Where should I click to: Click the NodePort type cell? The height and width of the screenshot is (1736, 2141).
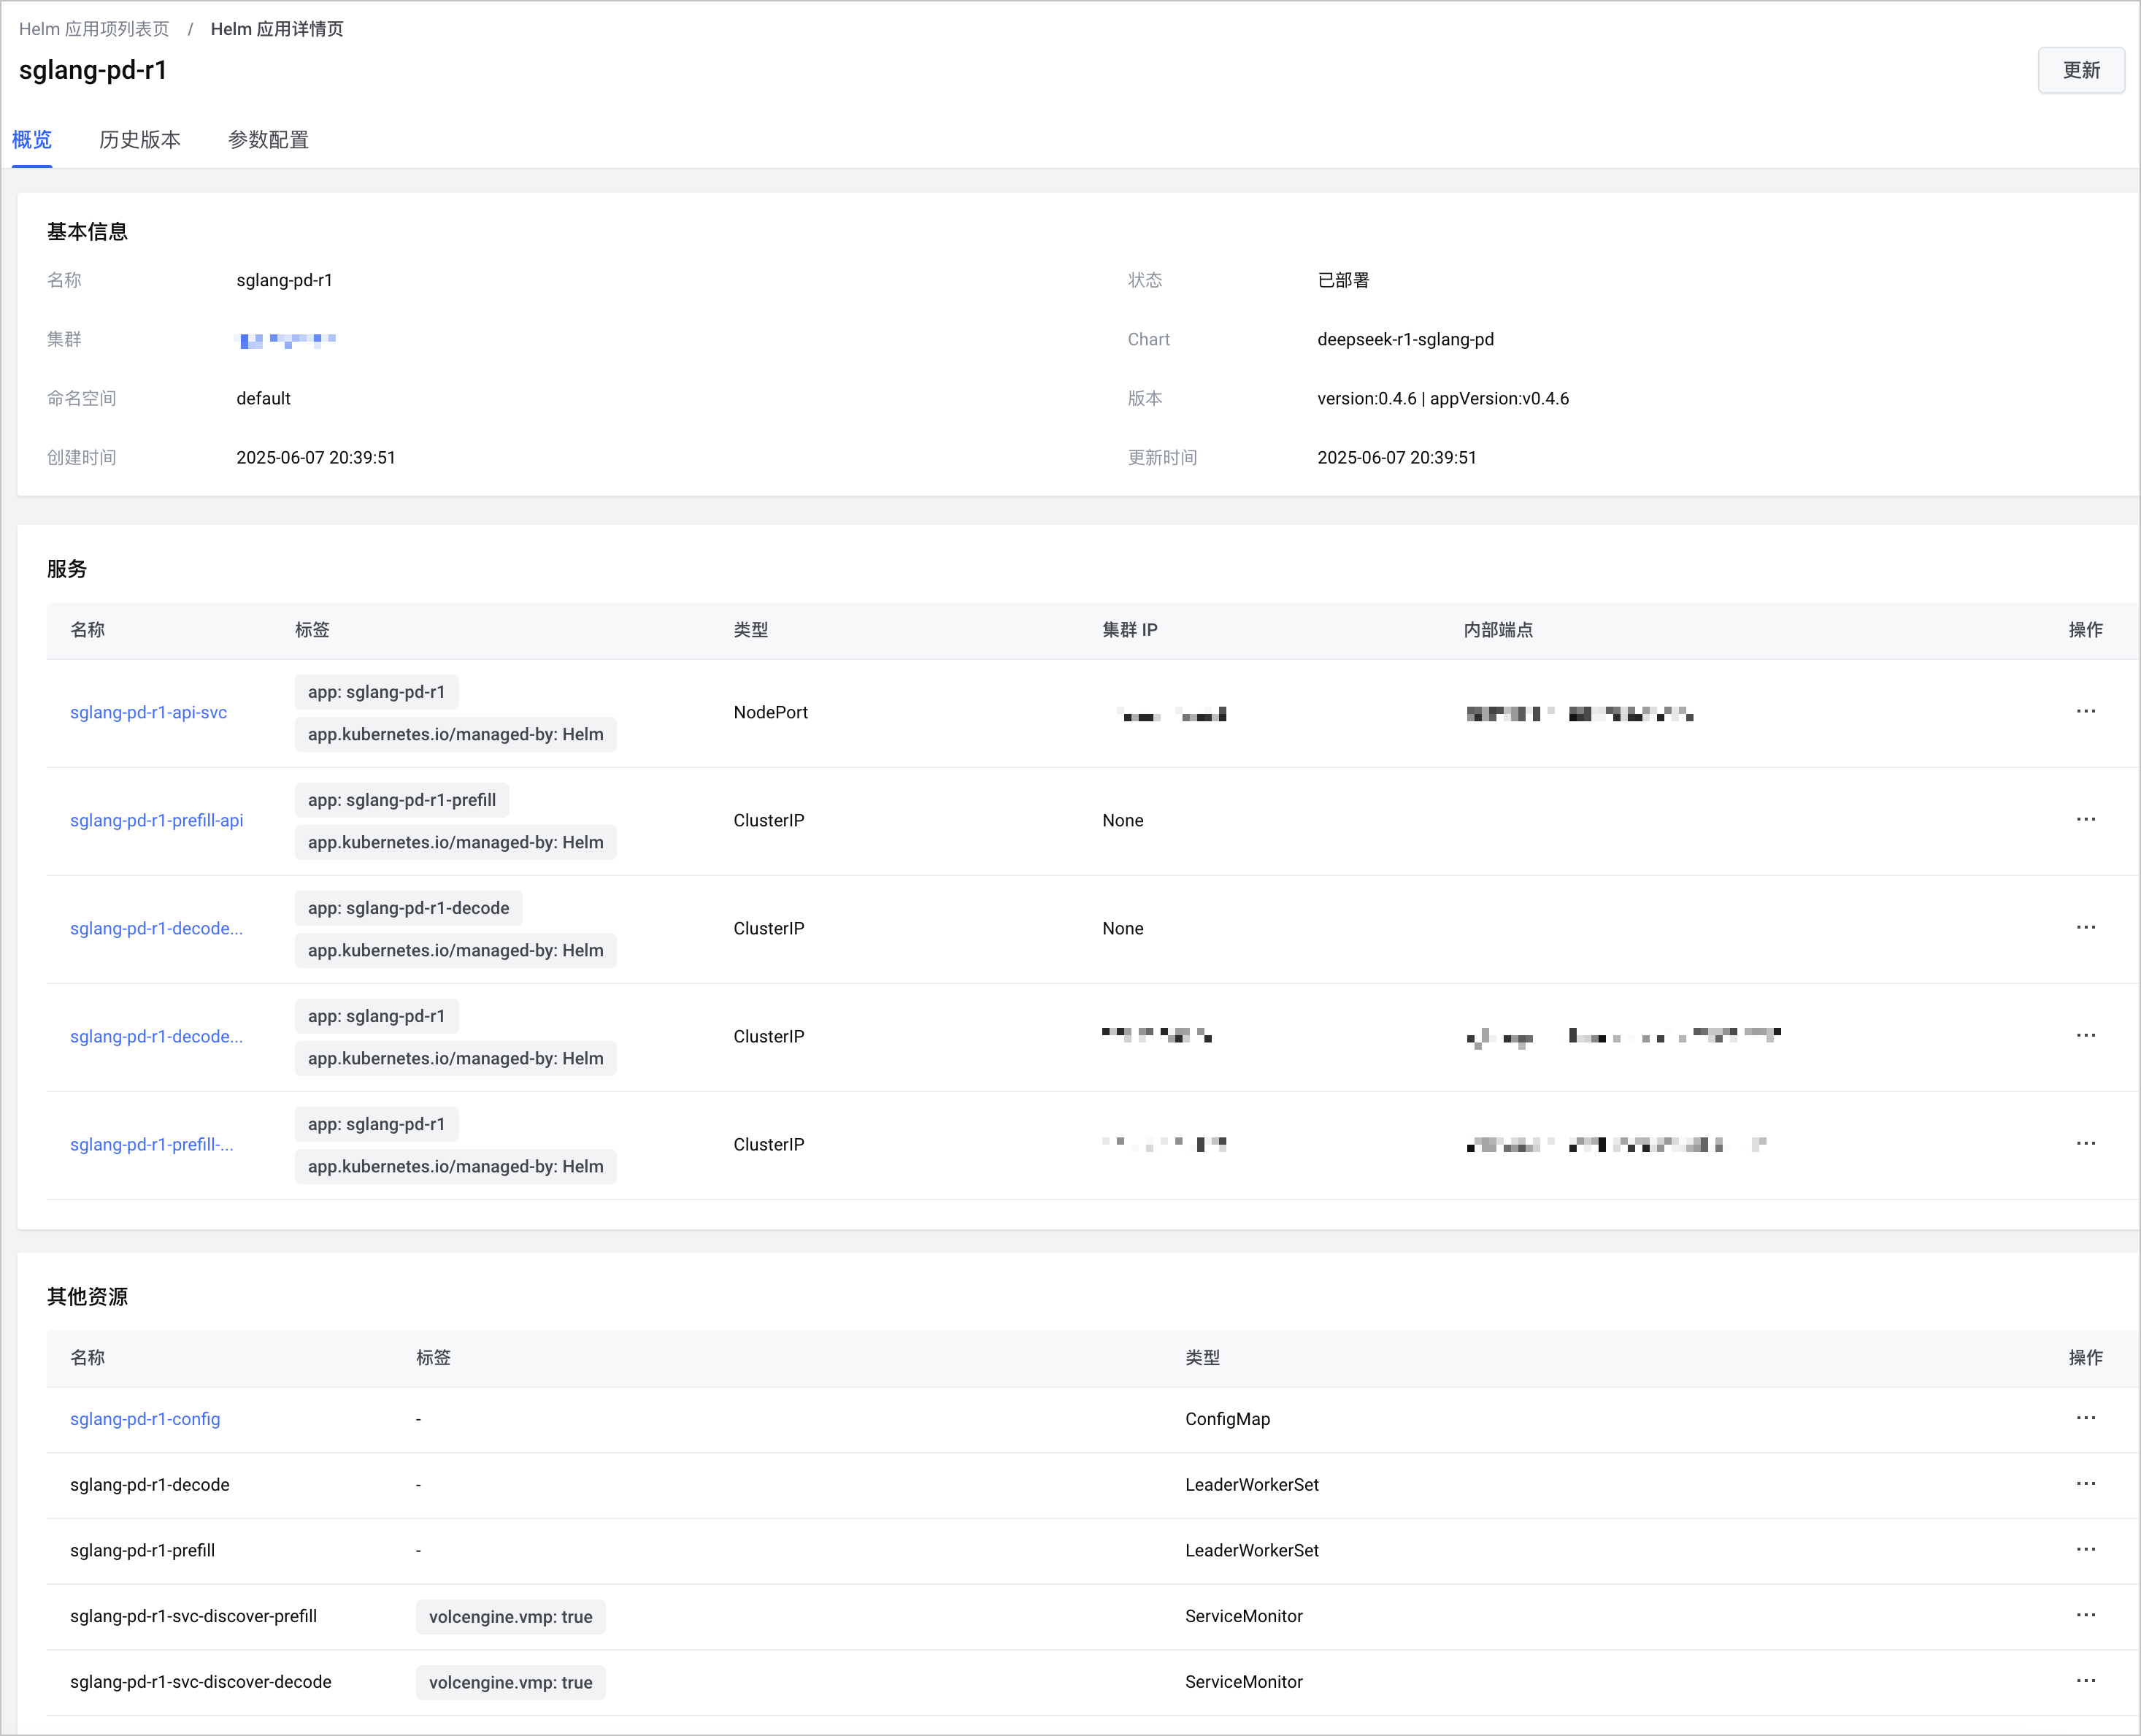tap(770, 712)
